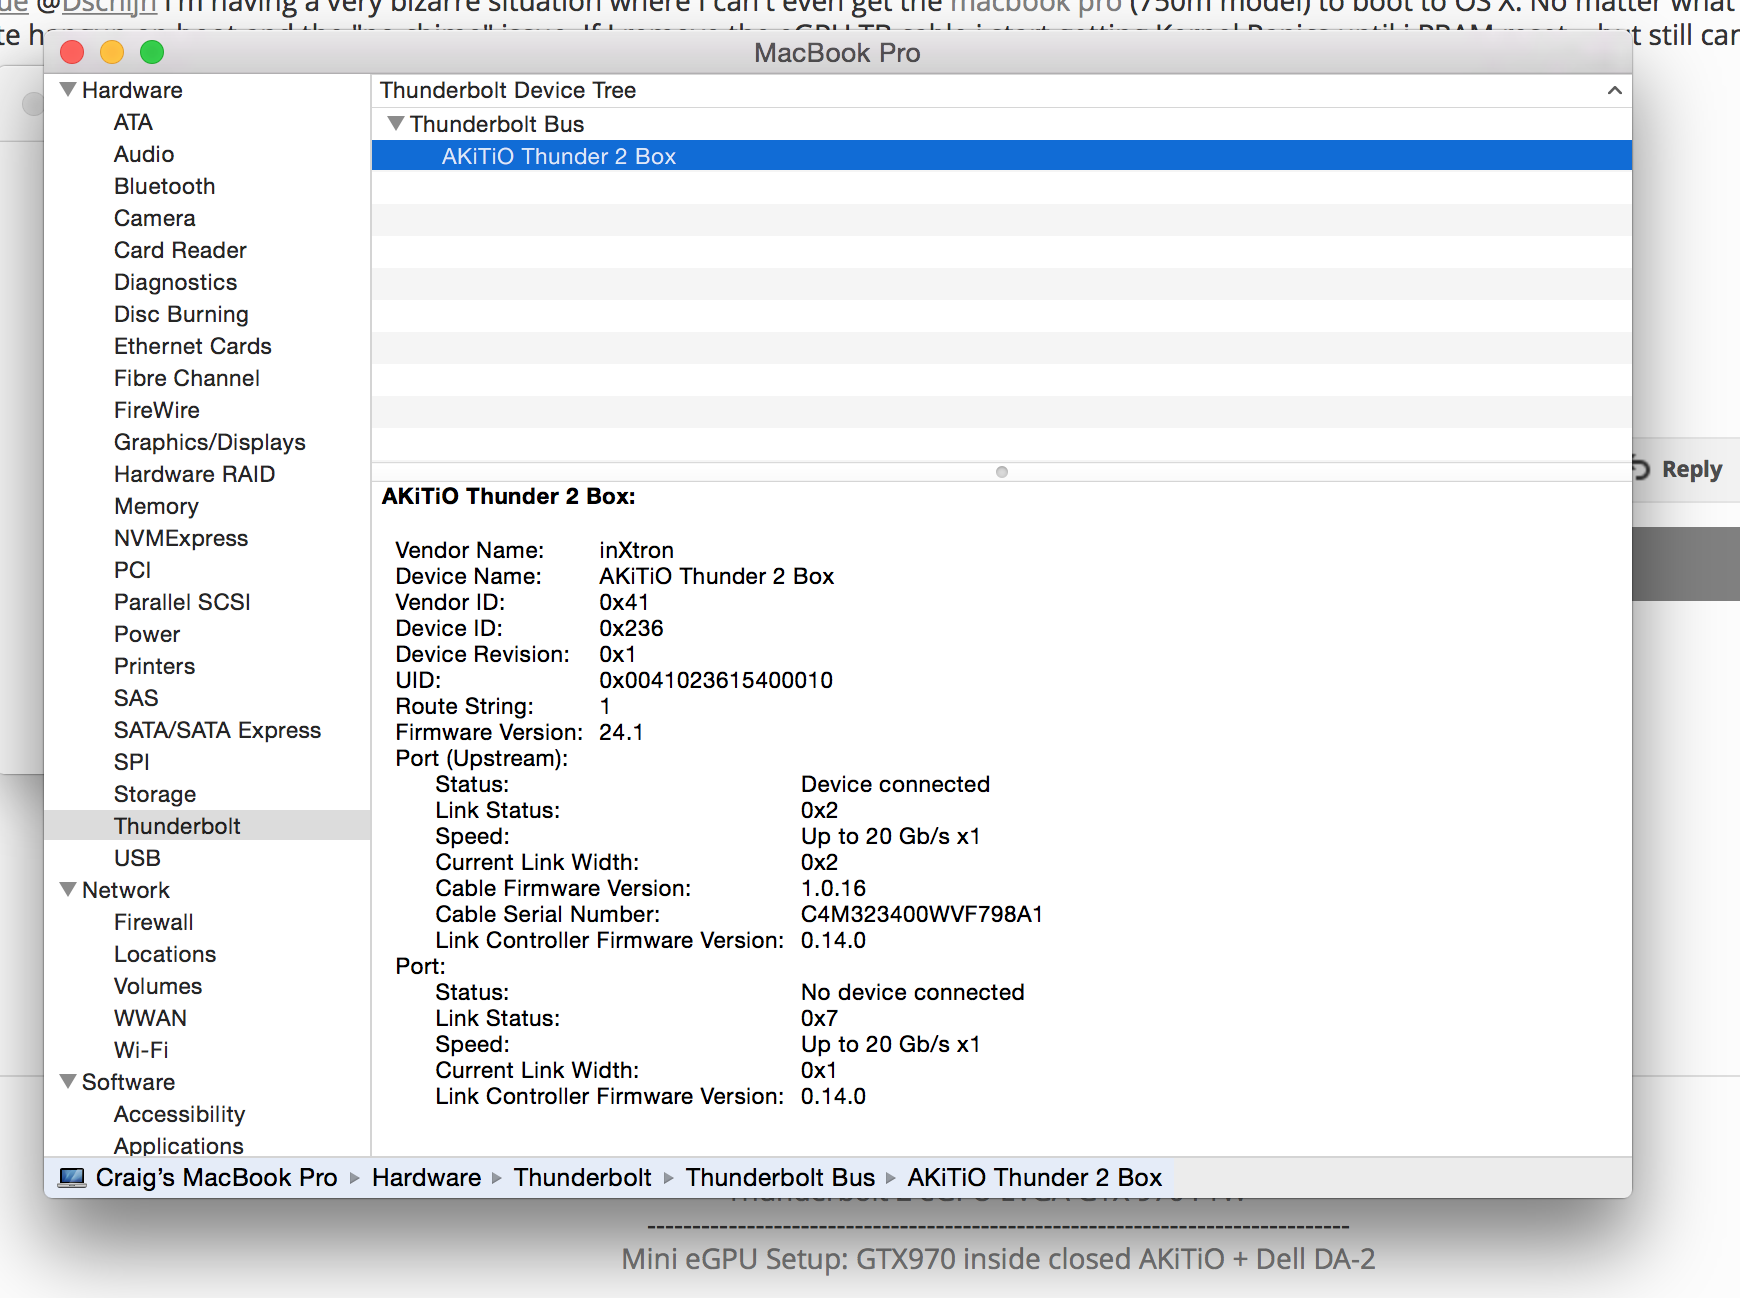
Task: Click the MacBook computer icon in path bar
Action: pos(72,1177)
